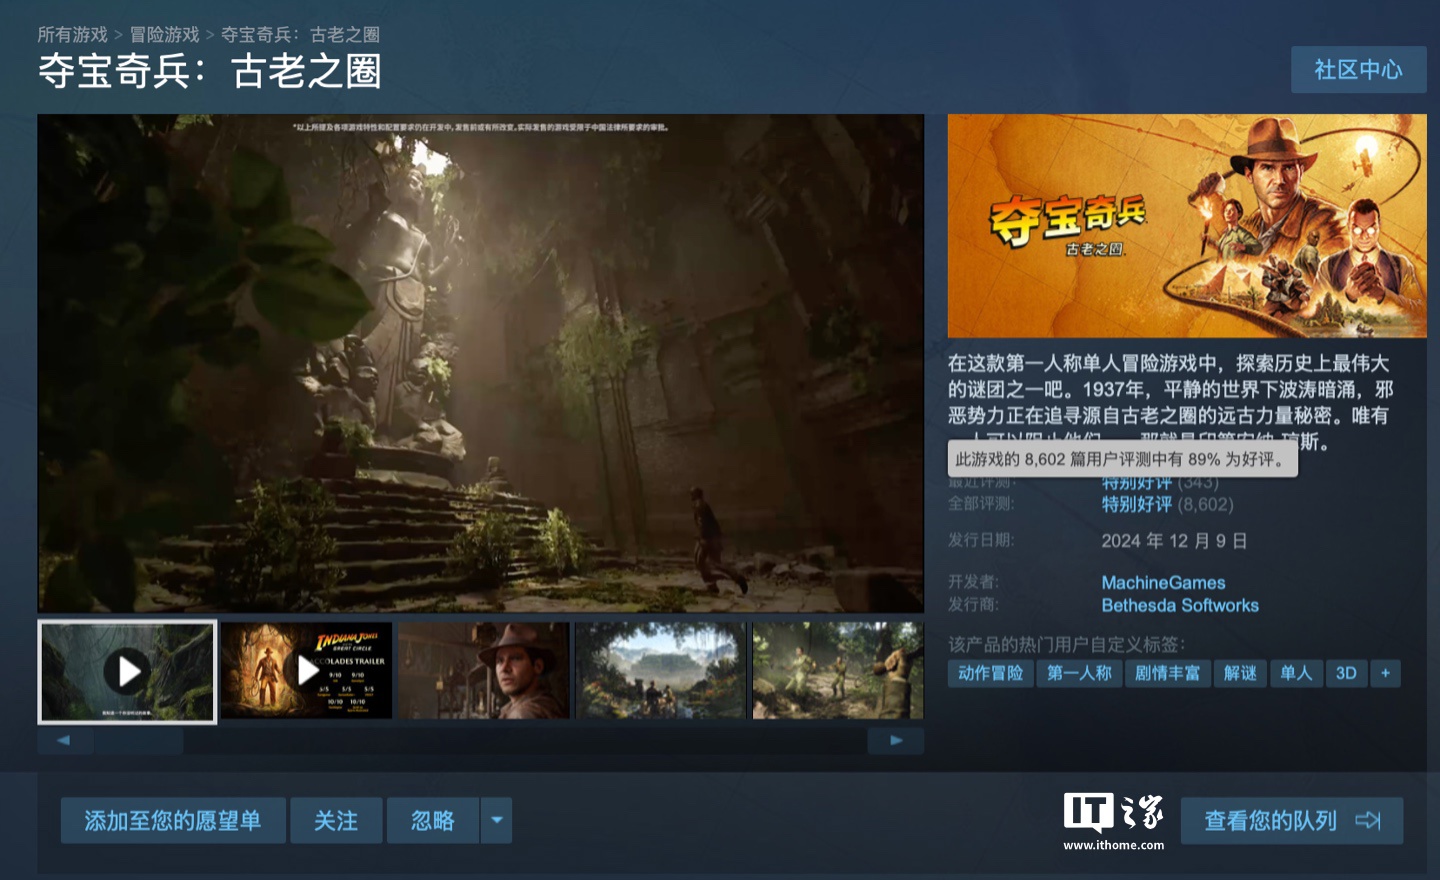1440x880 pixels.
Task: Open the 社区中心 button
Action: [1358, 70]
